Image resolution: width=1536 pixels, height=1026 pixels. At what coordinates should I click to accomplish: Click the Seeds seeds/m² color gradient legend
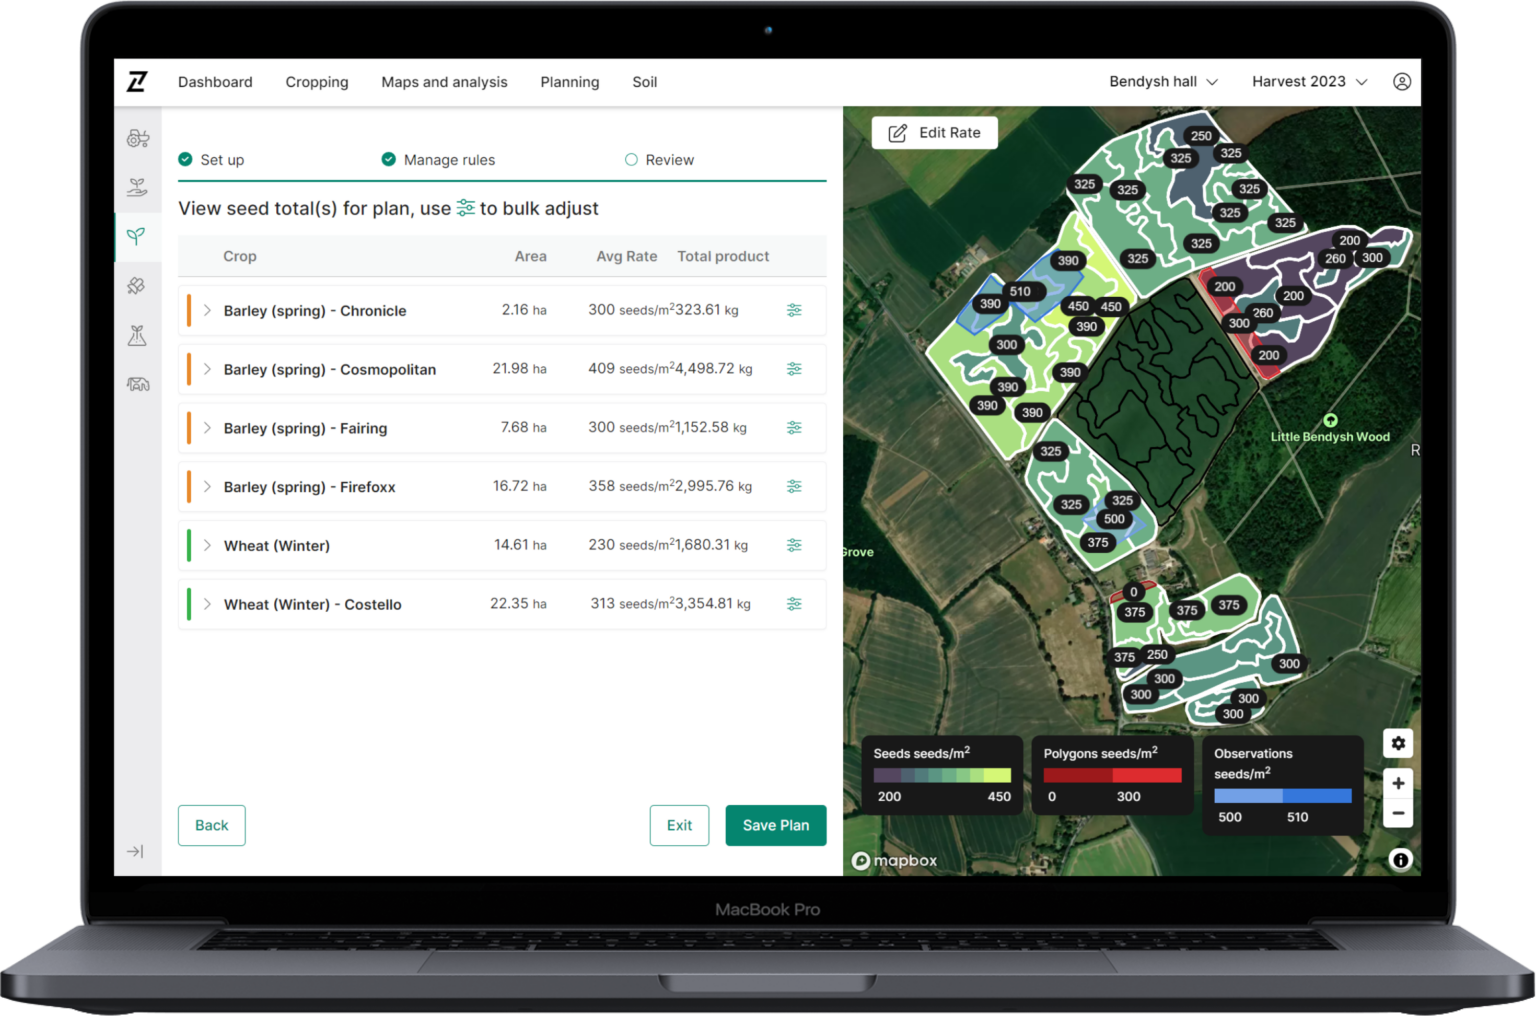coord(941,776)
